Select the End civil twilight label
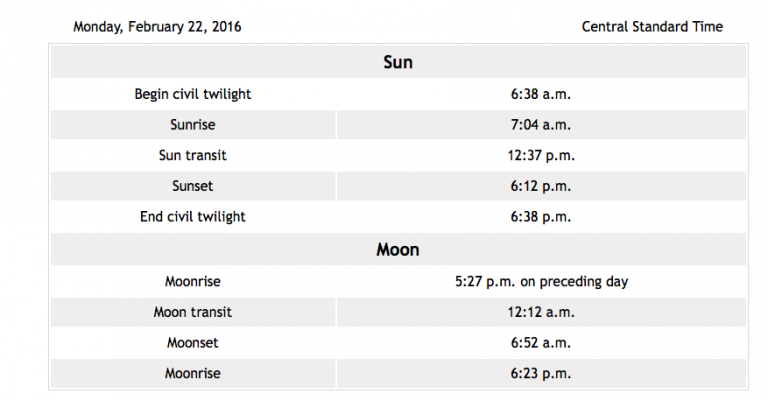Image resolution: width=768 pixels, height=401 pixels. coord(192,217)
